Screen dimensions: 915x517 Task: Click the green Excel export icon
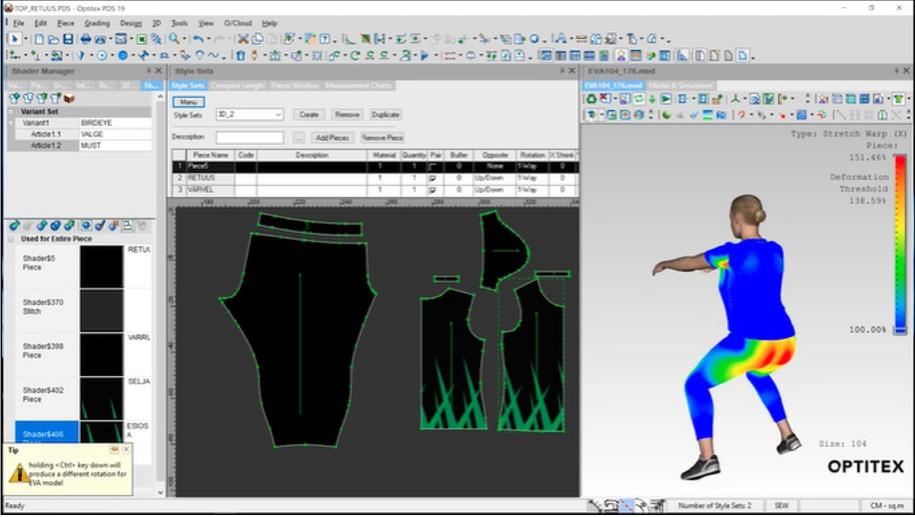click(x=141, y=39)
